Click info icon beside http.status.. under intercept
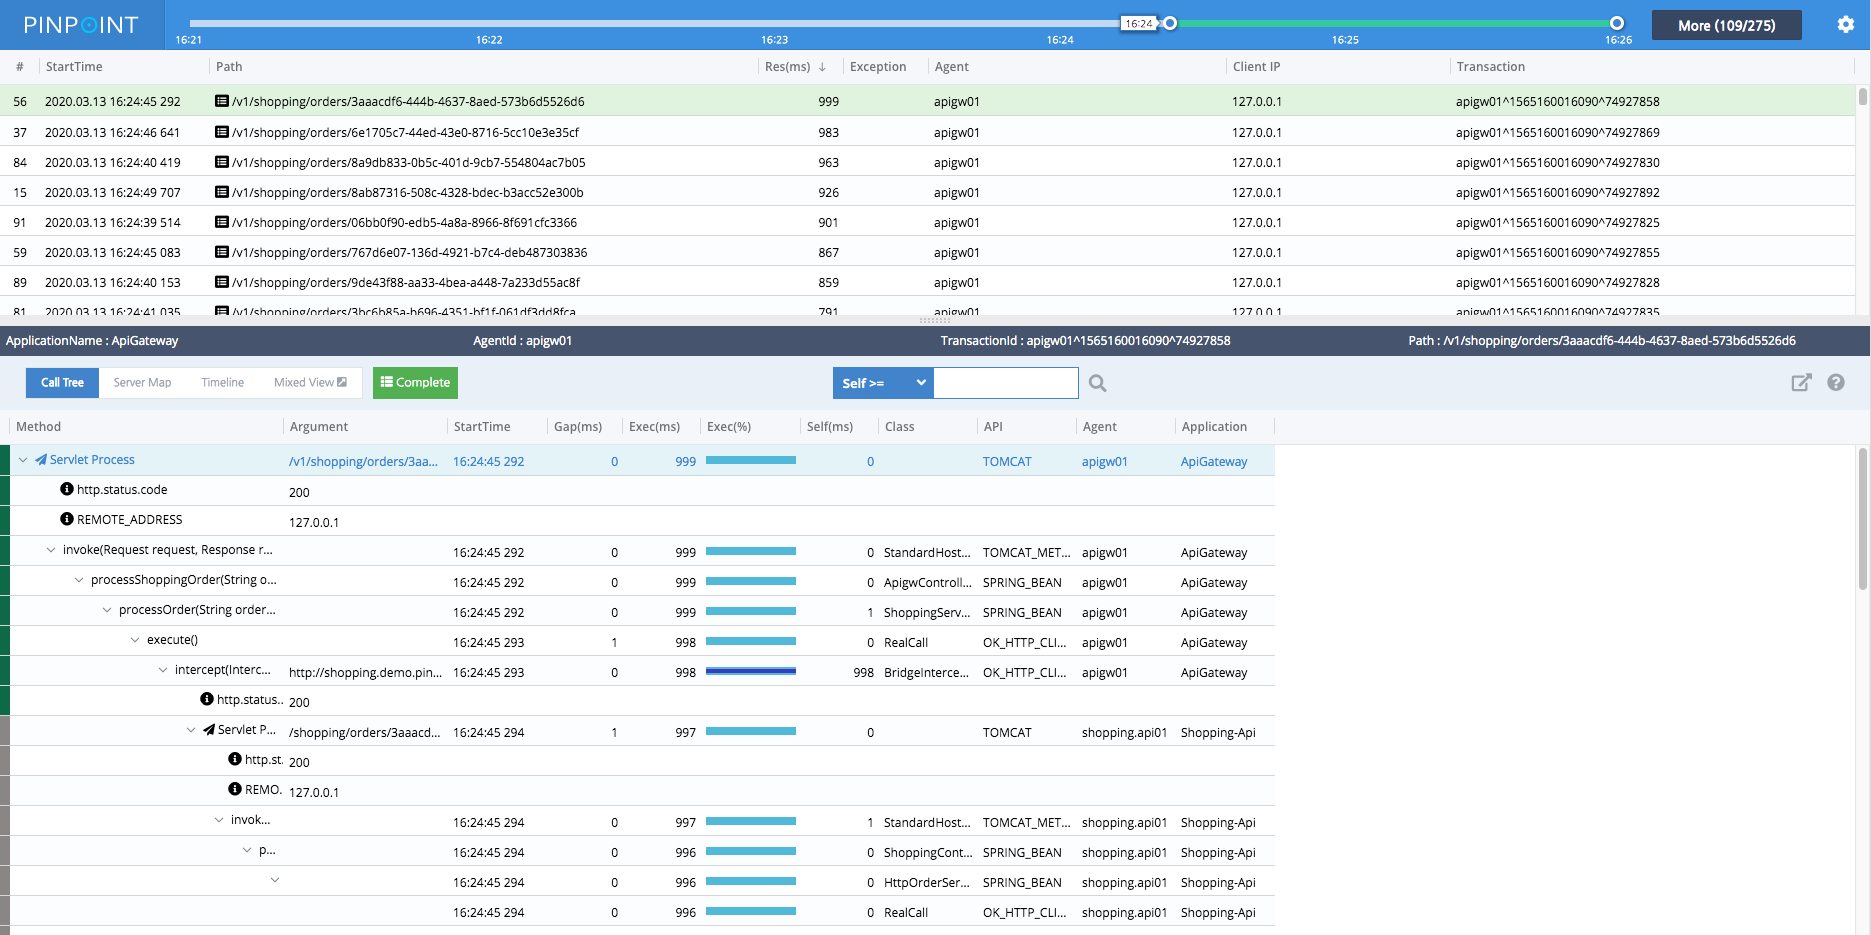1871x935 pixels. pyautogui.click(x=207, y=699)
